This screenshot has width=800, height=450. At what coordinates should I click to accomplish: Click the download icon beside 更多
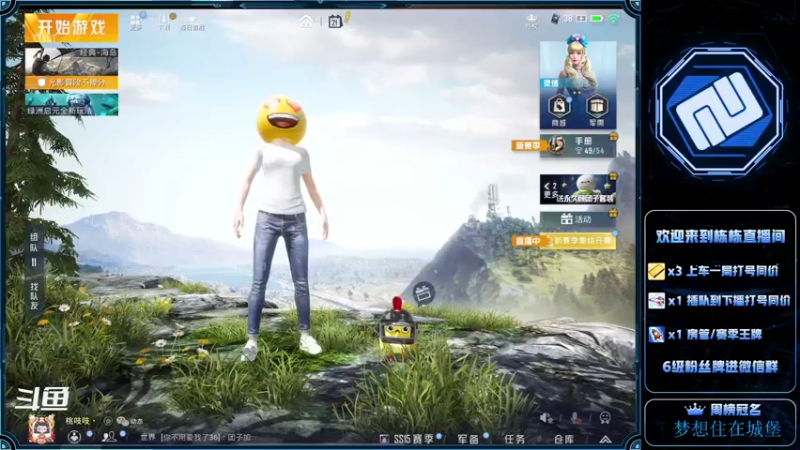(164, 22)
